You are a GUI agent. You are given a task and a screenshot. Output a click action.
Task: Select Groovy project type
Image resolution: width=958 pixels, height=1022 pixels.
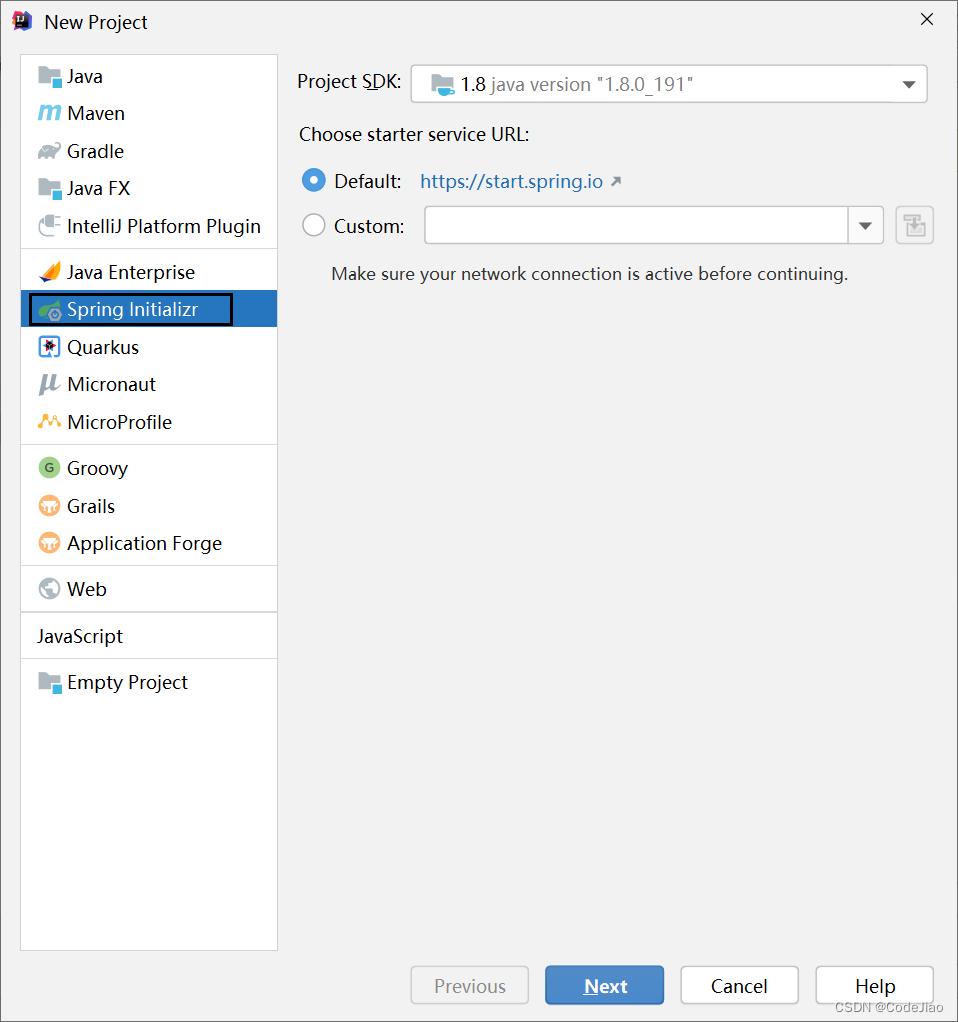pyautogui.click(x=149, y=468)
